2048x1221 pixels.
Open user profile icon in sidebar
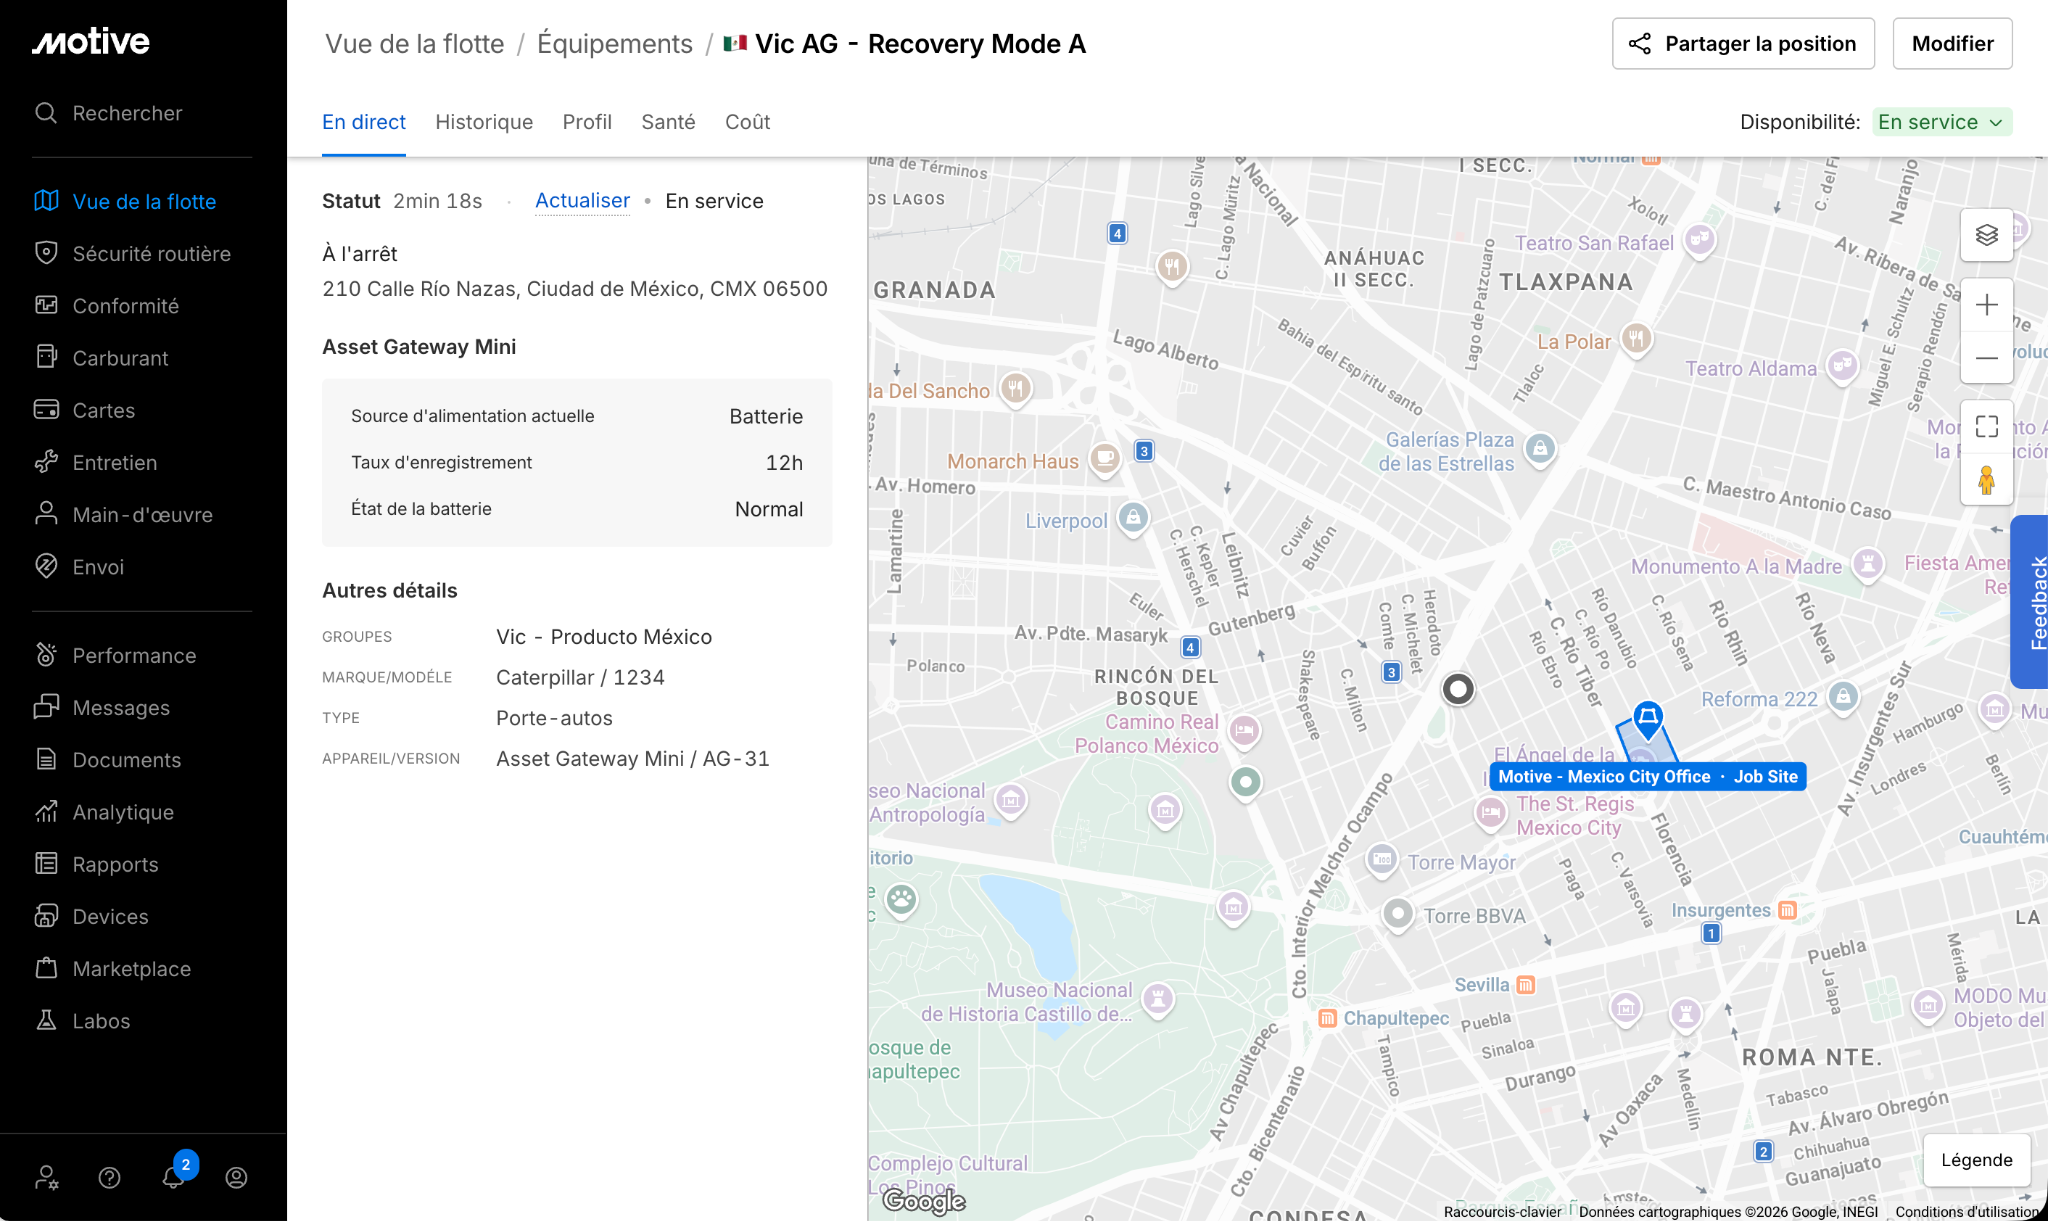pyautogui.click(x=236, y=1178)
